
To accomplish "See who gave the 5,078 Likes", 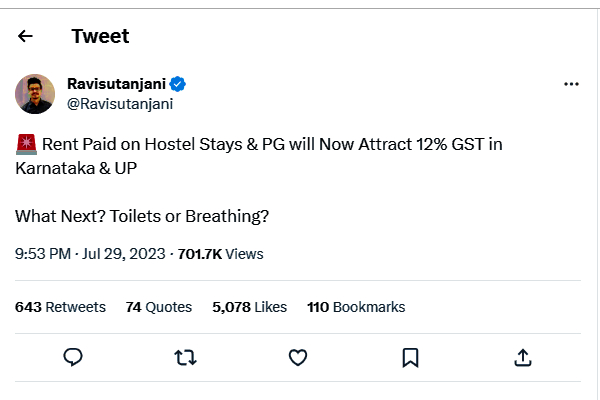I will [249, 307].
